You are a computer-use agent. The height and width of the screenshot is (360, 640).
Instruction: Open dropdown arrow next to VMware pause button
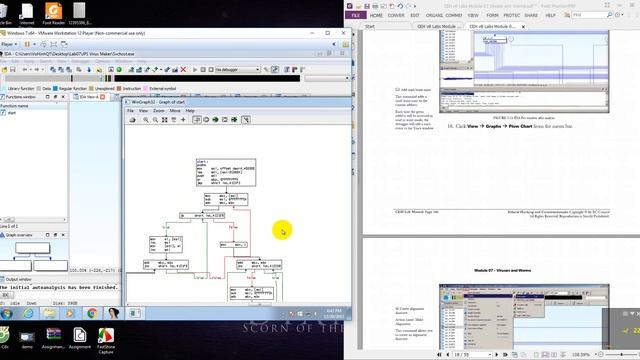34,44
